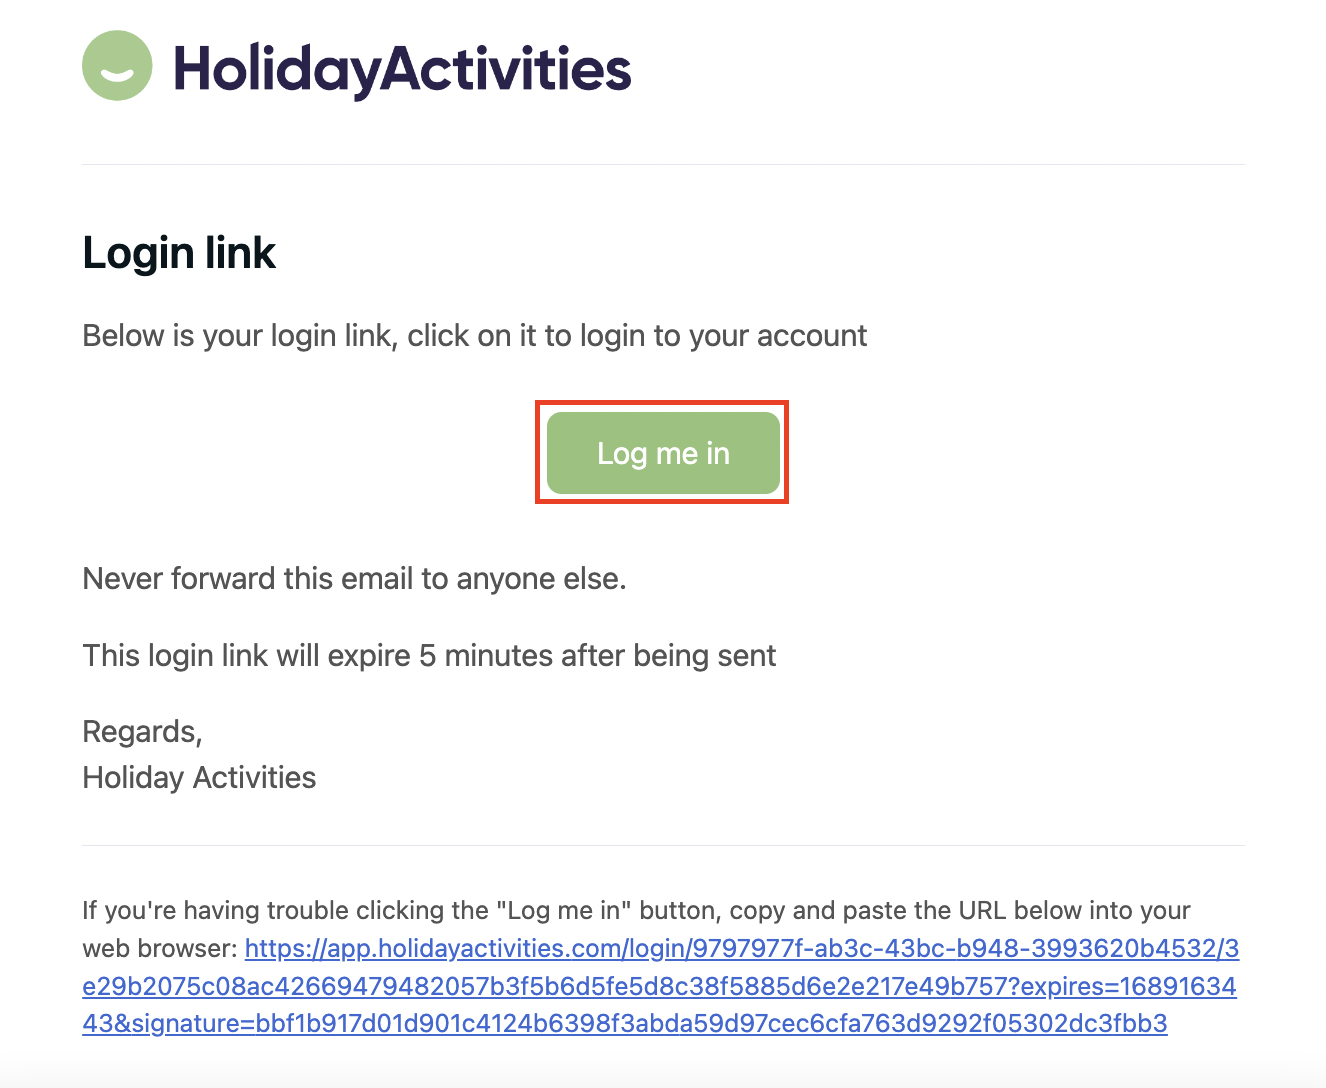Click the "Login link" heading
Image resolution: width=1326 pixels, height=1088 pixels.
(x=179, y=253)
